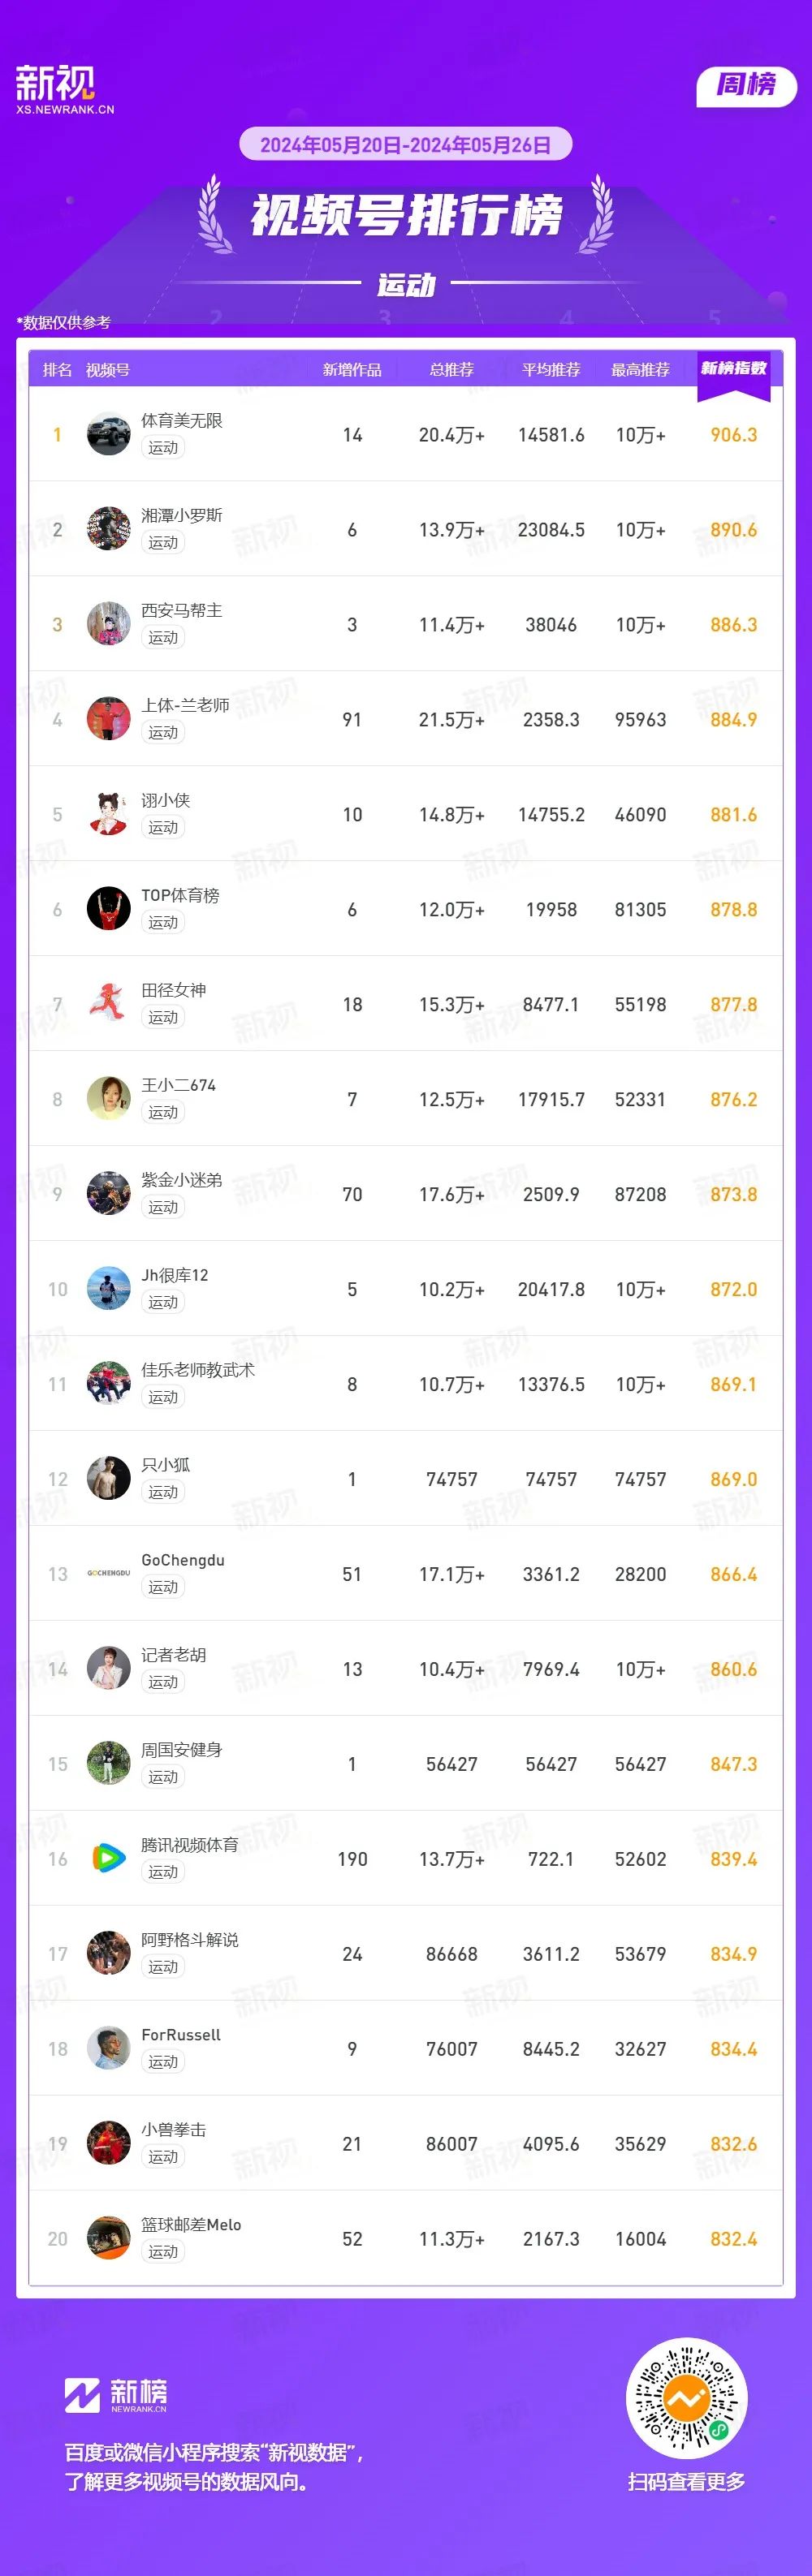
Task: Open 体育美无限 truck avatar
Action: 109,434
